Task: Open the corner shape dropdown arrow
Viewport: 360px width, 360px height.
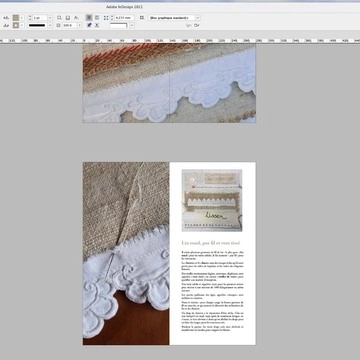Action: point(132,25)
